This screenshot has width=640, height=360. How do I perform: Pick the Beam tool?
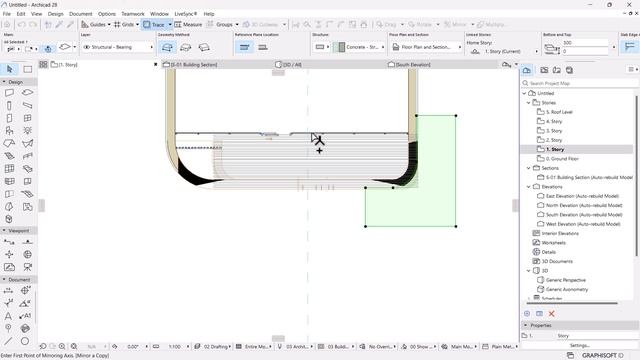(x=27, y=106)
